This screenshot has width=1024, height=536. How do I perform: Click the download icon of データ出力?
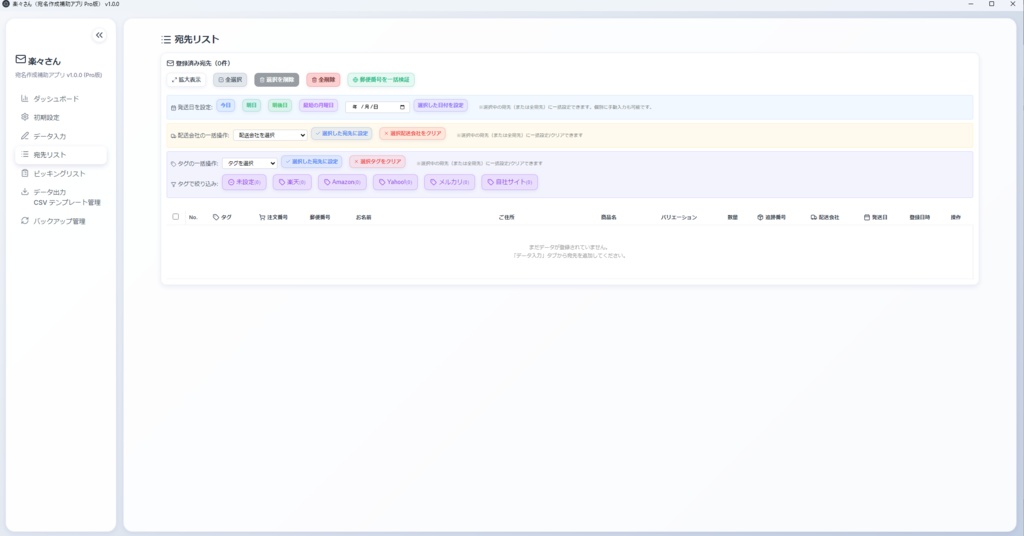(x=25, y=192)
